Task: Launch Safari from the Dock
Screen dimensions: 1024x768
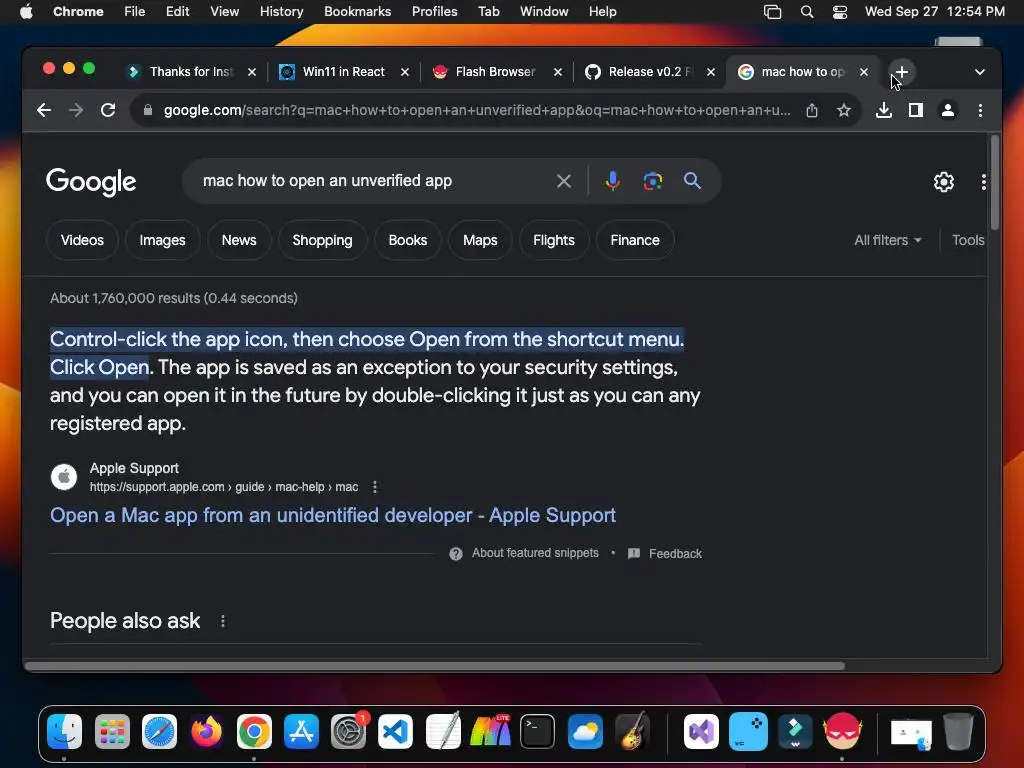Action: (159, 731)
